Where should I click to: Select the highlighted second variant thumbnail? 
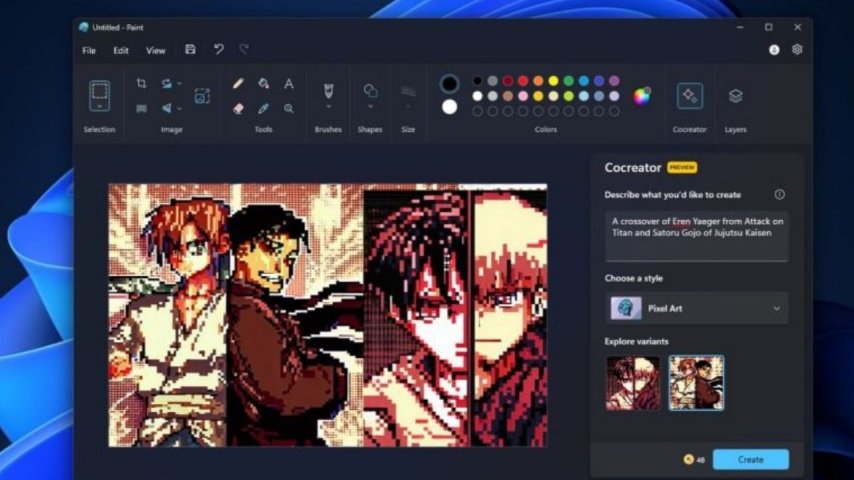[697, 383]
